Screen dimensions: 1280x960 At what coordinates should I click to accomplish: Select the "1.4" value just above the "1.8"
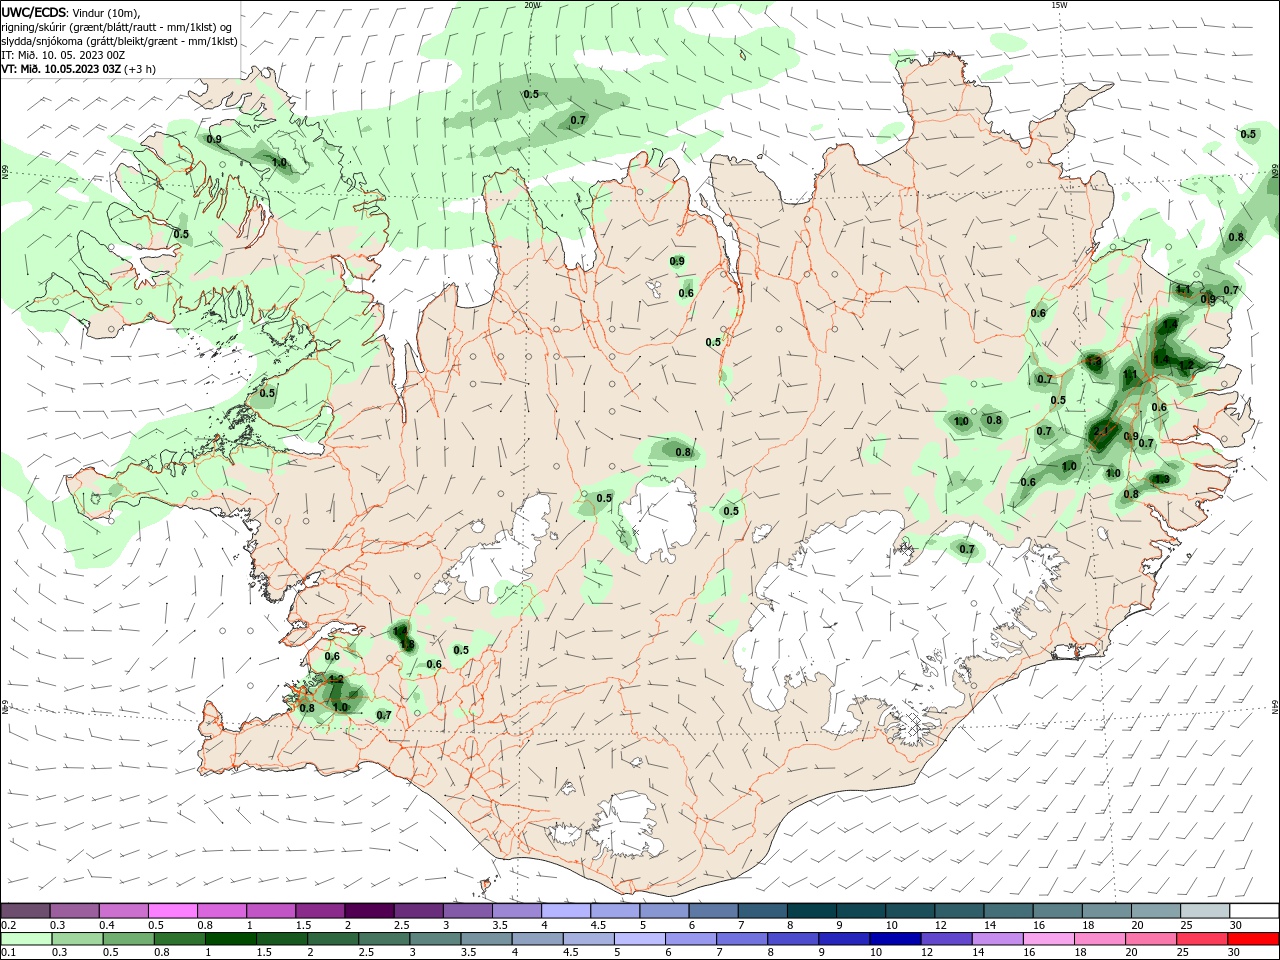click(400, 631)
